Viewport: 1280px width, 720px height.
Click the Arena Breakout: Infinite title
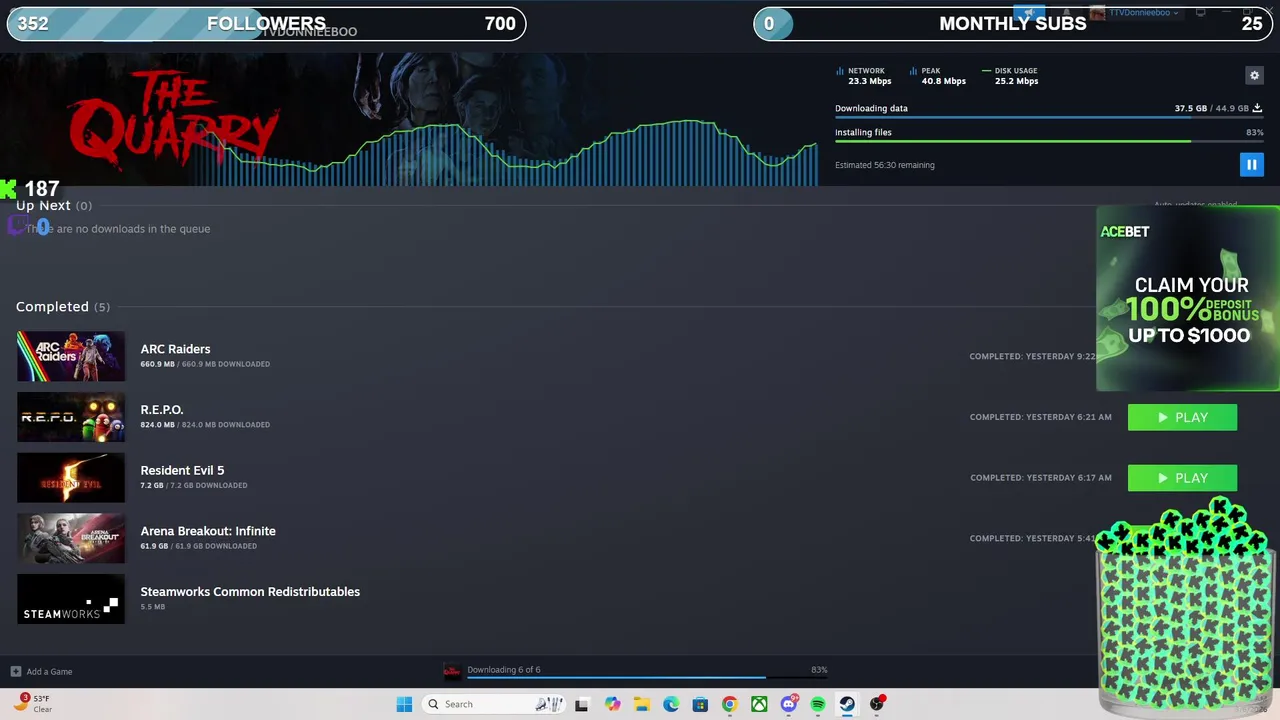(208, 531)
